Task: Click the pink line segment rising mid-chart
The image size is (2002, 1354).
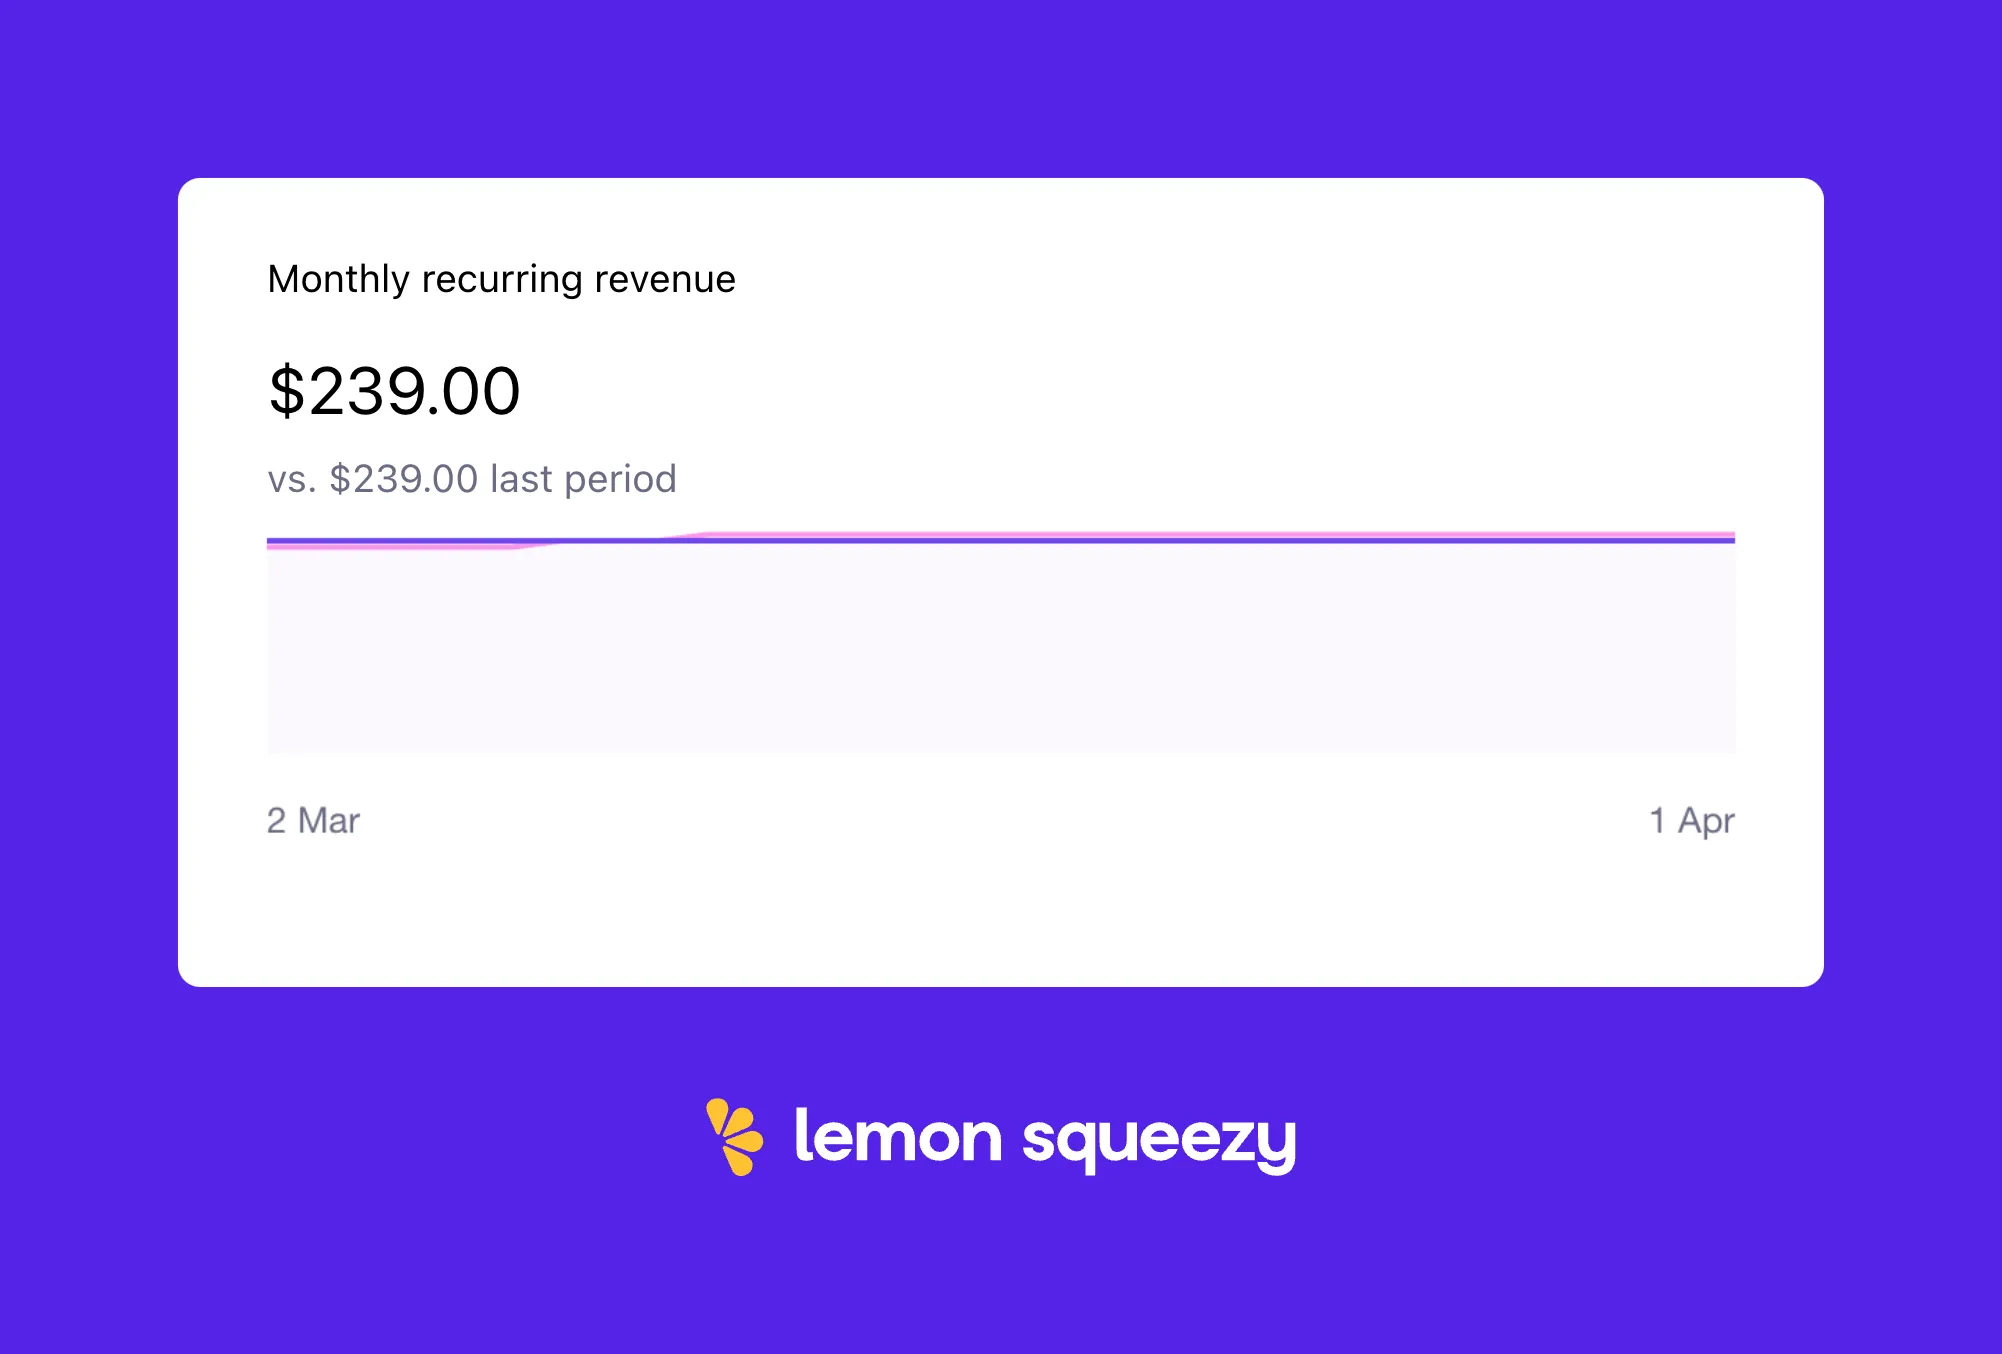Action: pos(612,540)
